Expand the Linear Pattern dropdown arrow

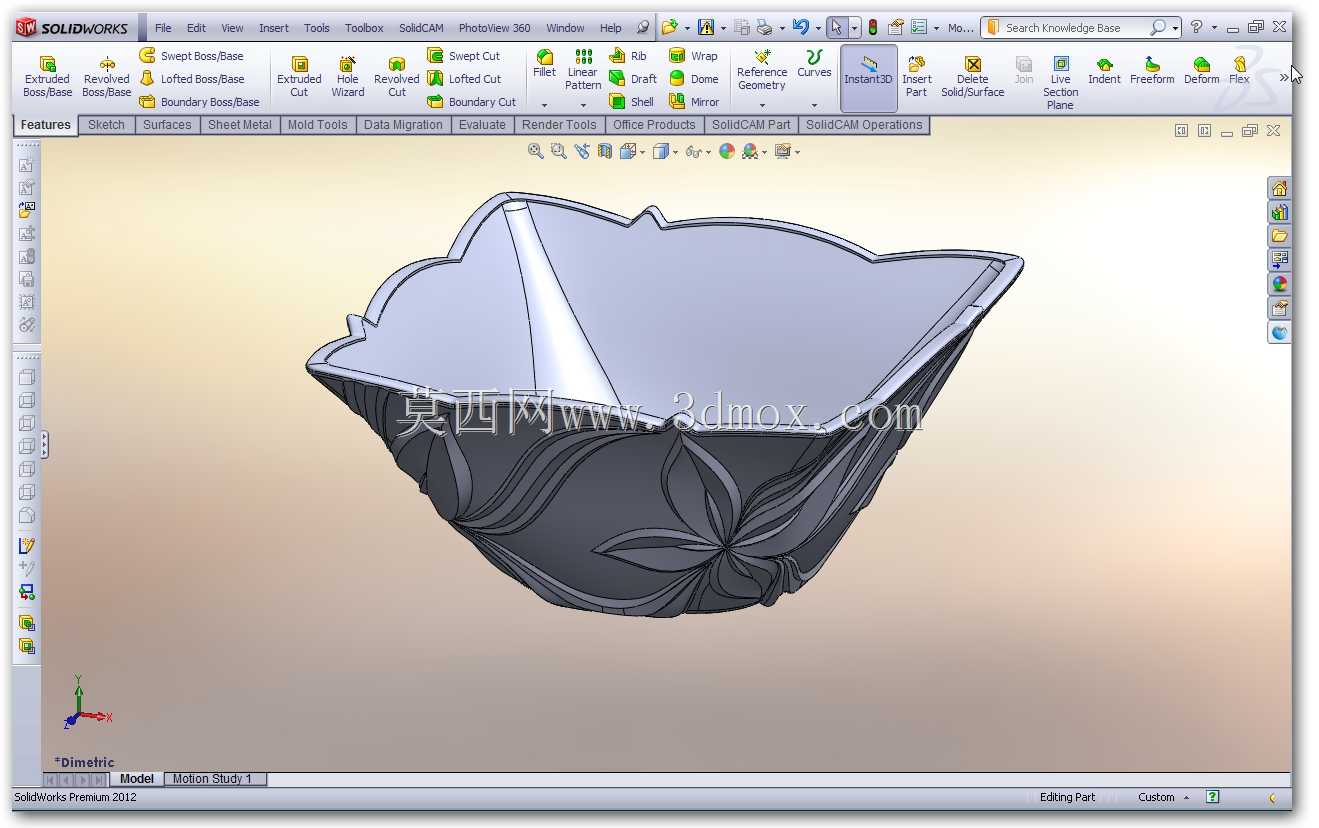(583, 105)
